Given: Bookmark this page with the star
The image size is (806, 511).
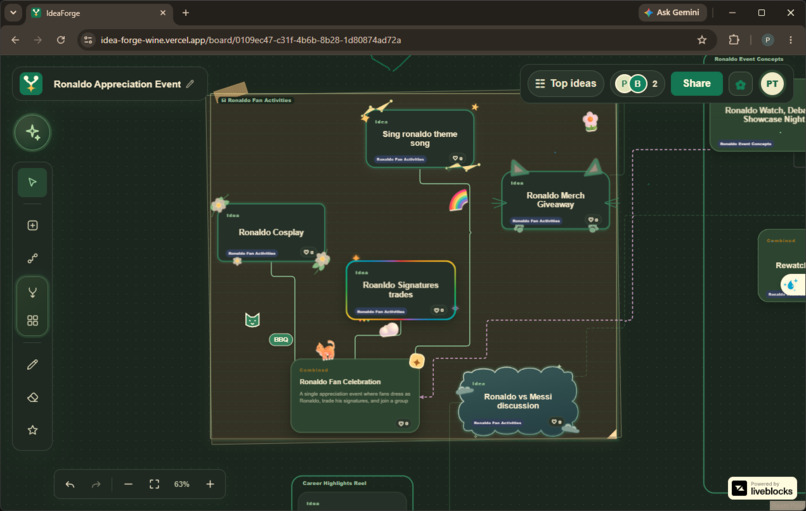Looking at the screenshot, I should 702,40.
